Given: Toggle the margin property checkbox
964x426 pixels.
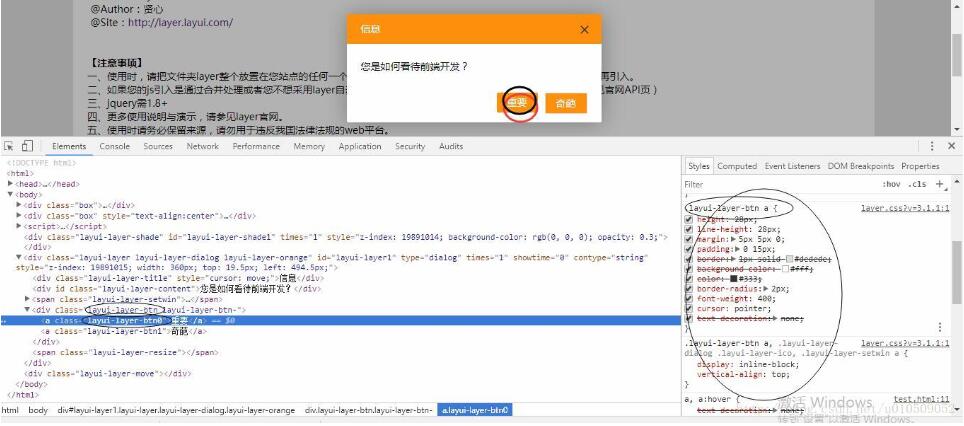Looking at the screenshot, I should (x=689, y=239).
